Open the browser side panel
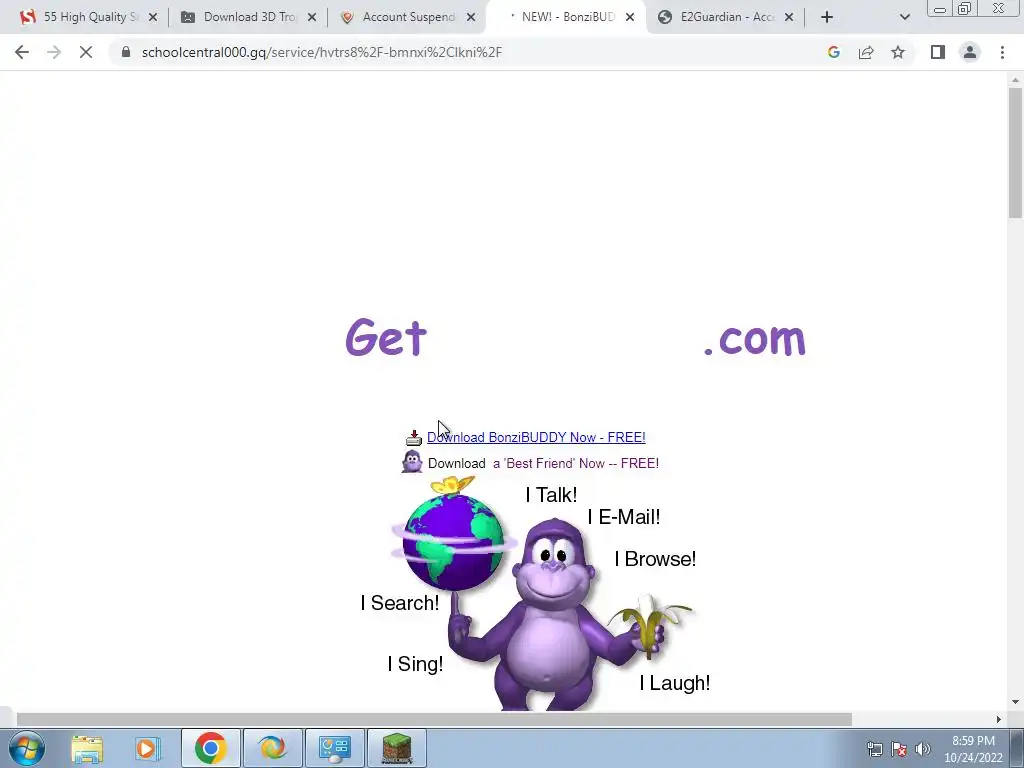This screenshot has width=1024, height=768. (938, 52)
